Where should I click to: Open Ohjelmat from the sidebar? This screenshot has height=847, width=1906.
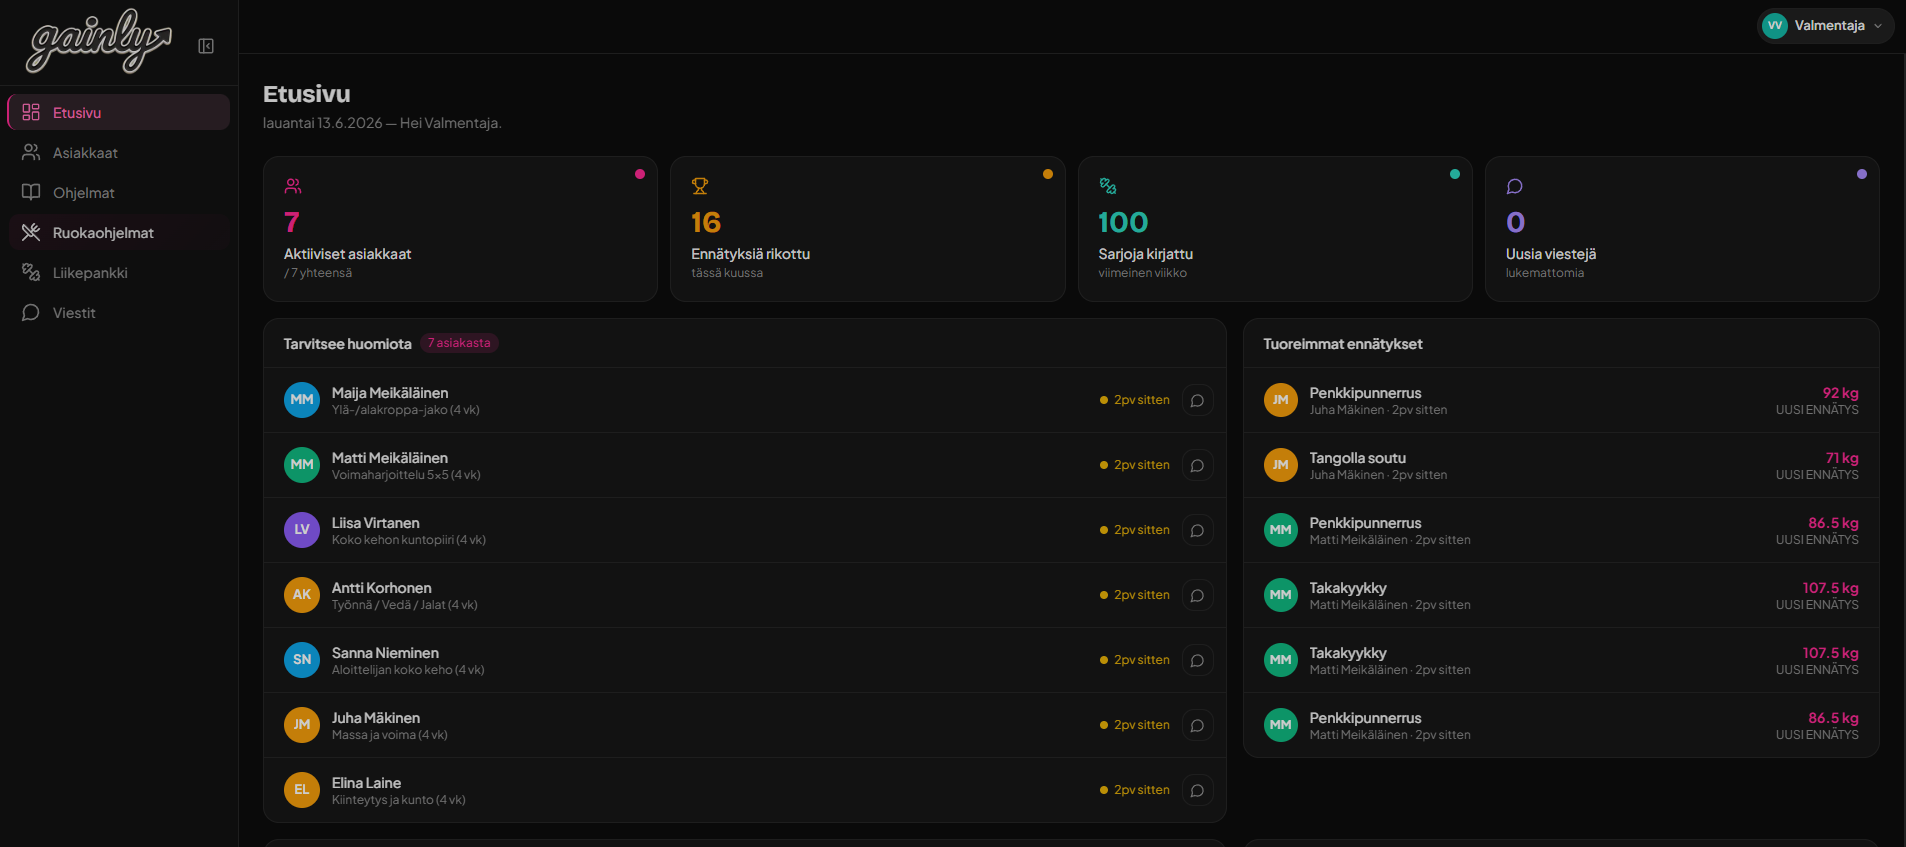tap(118, 192)
